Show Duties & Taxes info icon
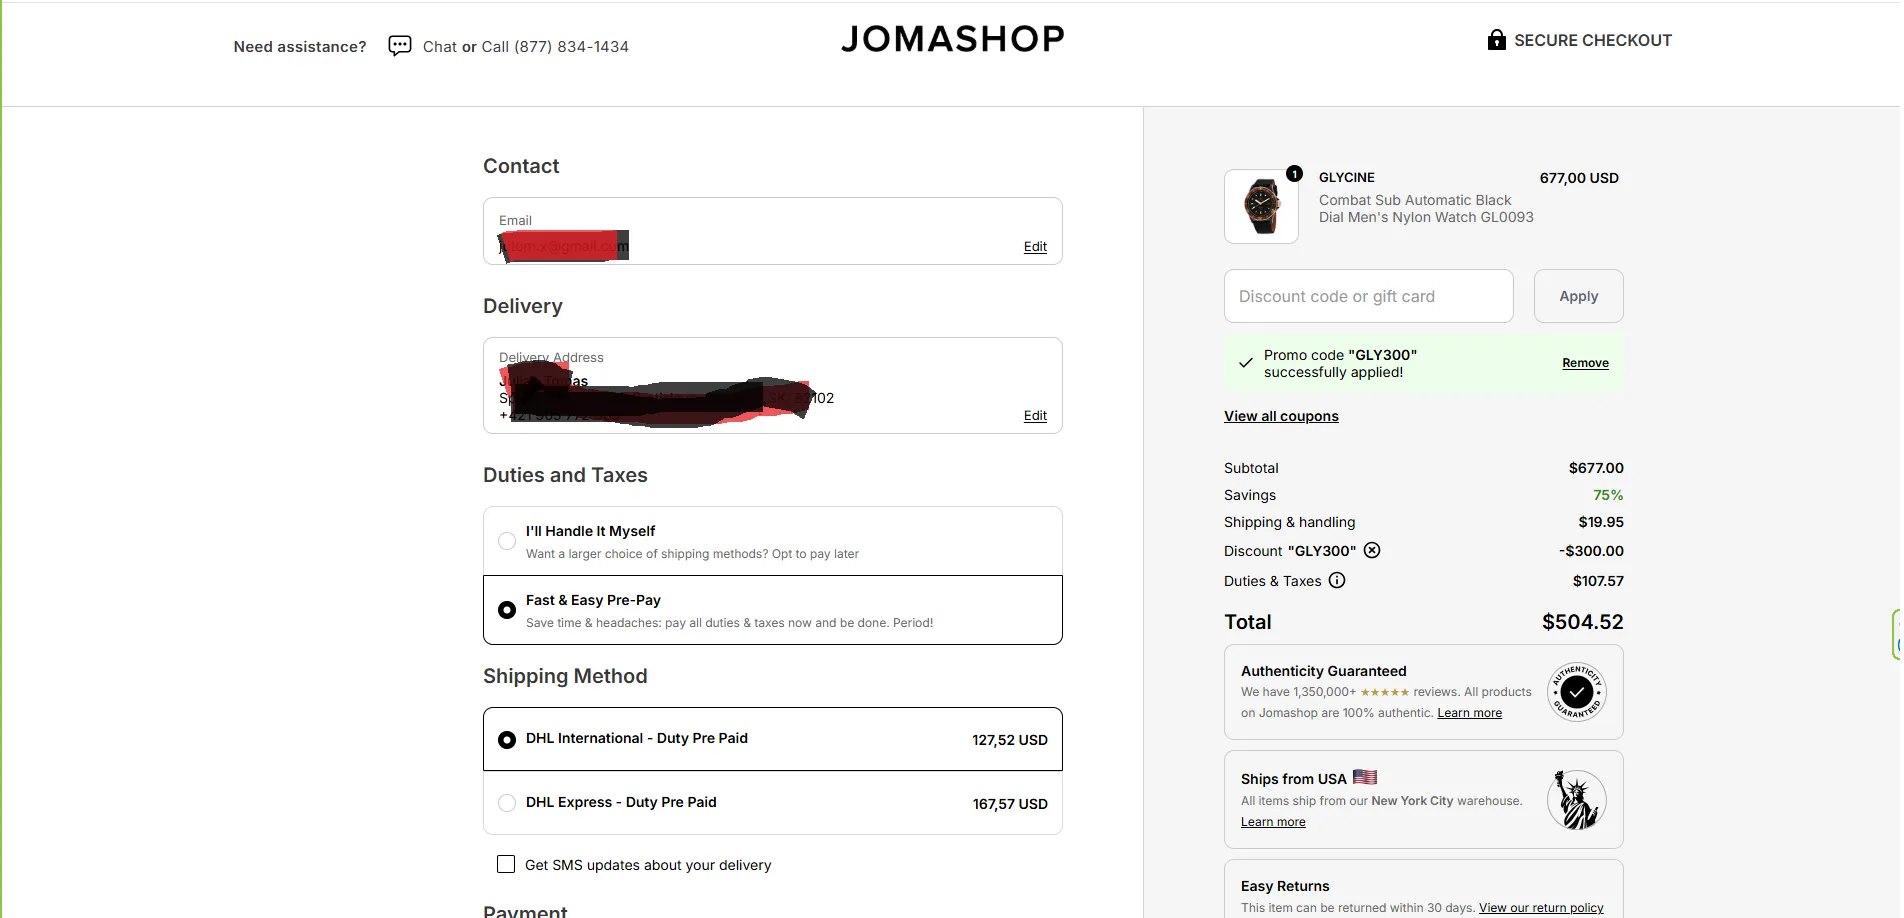 point(1337,580)
